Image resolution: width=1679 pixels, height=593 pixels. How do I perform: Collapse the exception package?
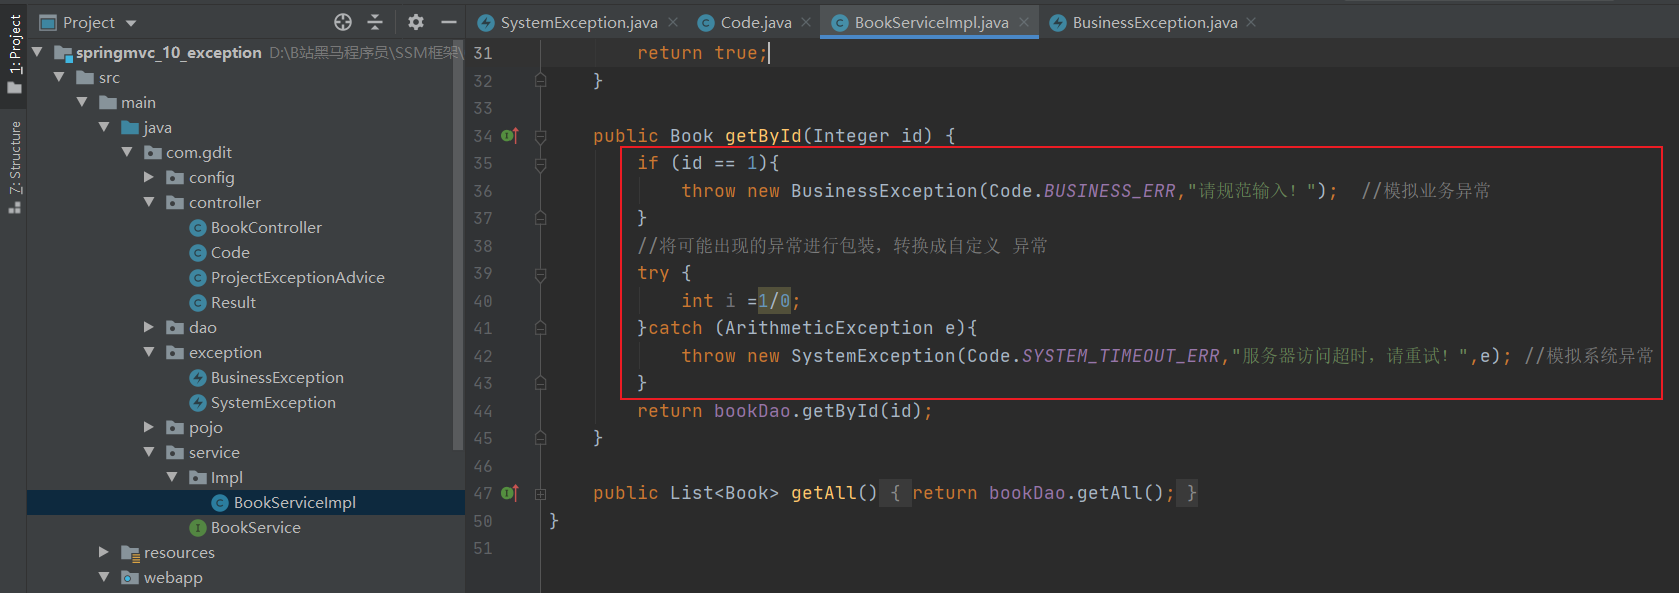click(x=149, y=352)
